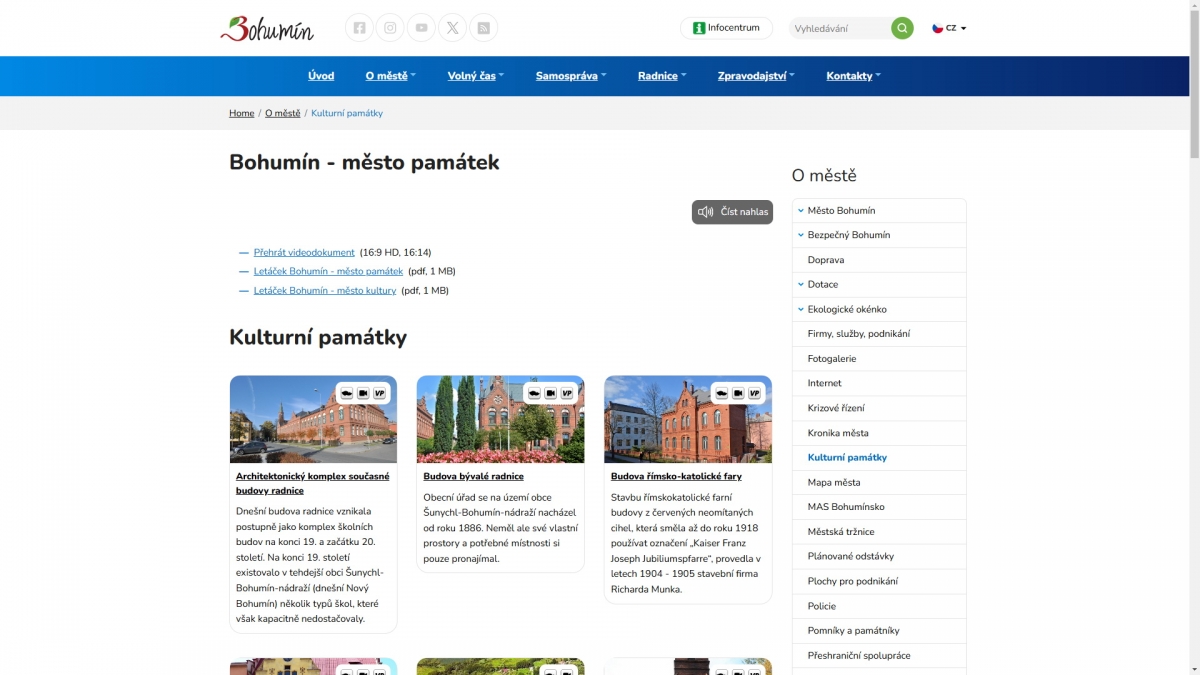This screenshot has height=675, width=1200.
Task: Select Mapa města in the sidebar menu
Action: [879, 482]
